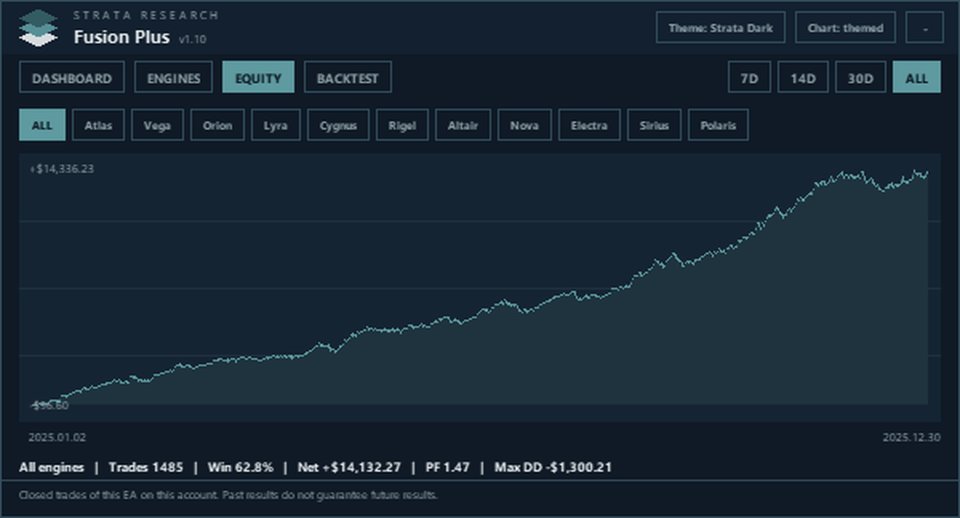This screenshot has height=518, width=960.
Task: Filter equity curve by Orion engine
Action: tap(217, 125)
